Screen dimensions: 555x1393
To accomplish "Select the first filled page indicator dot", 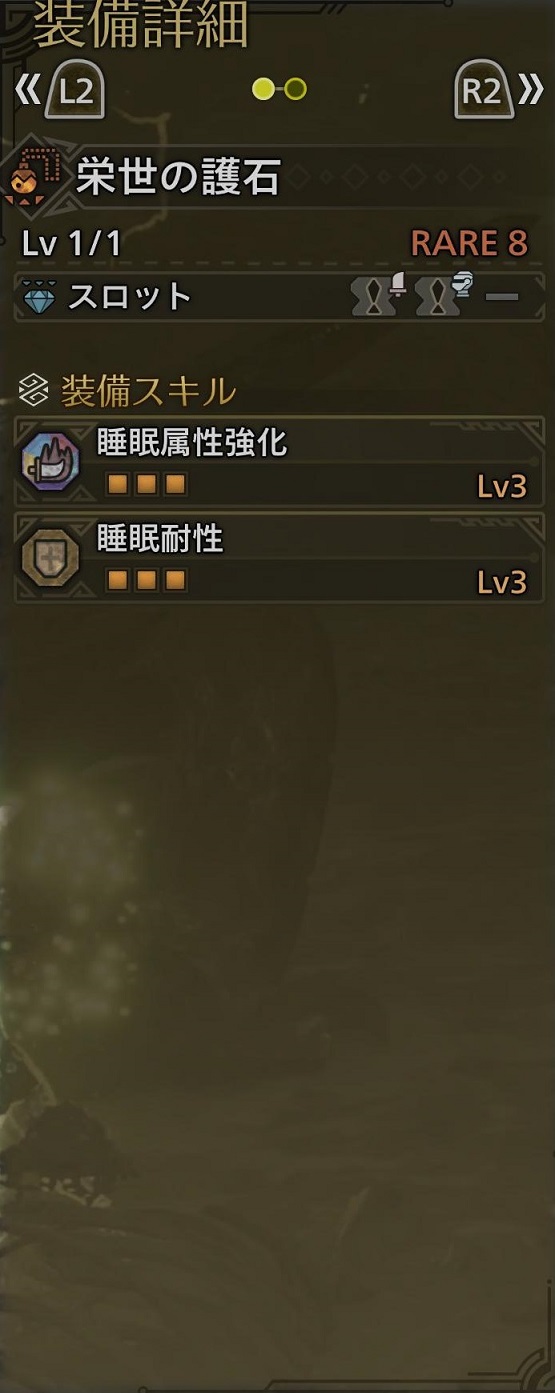I will (263, 90).
